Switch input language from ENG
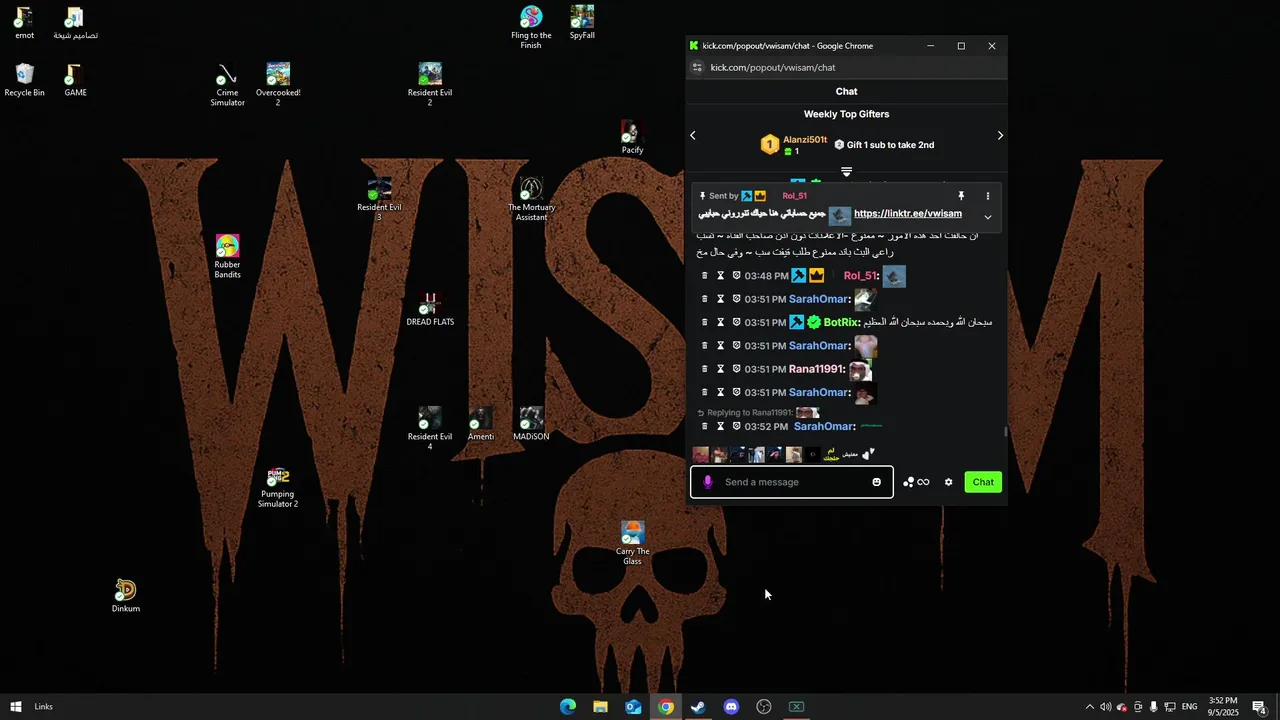The image size is (1280, 720). [x=1190, y=707]
